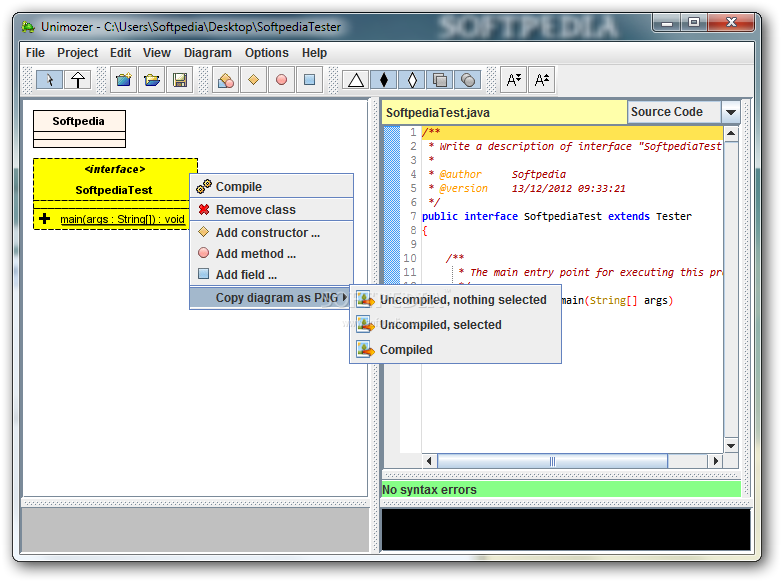Toggle the hollow diamond aggregation display button

412,80
